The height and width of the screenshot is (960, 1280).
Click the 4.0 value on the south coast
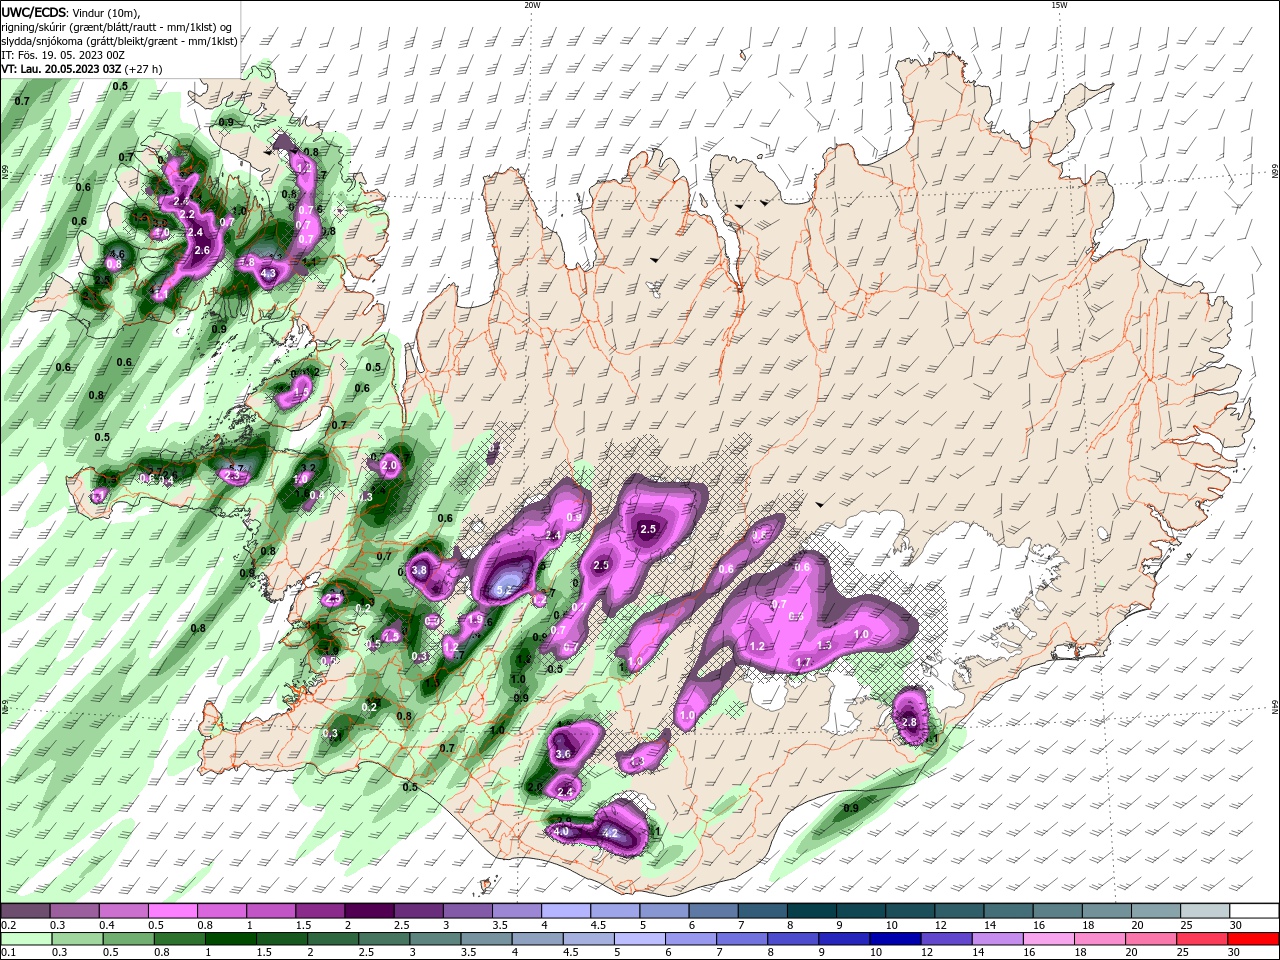pos(561,831)
